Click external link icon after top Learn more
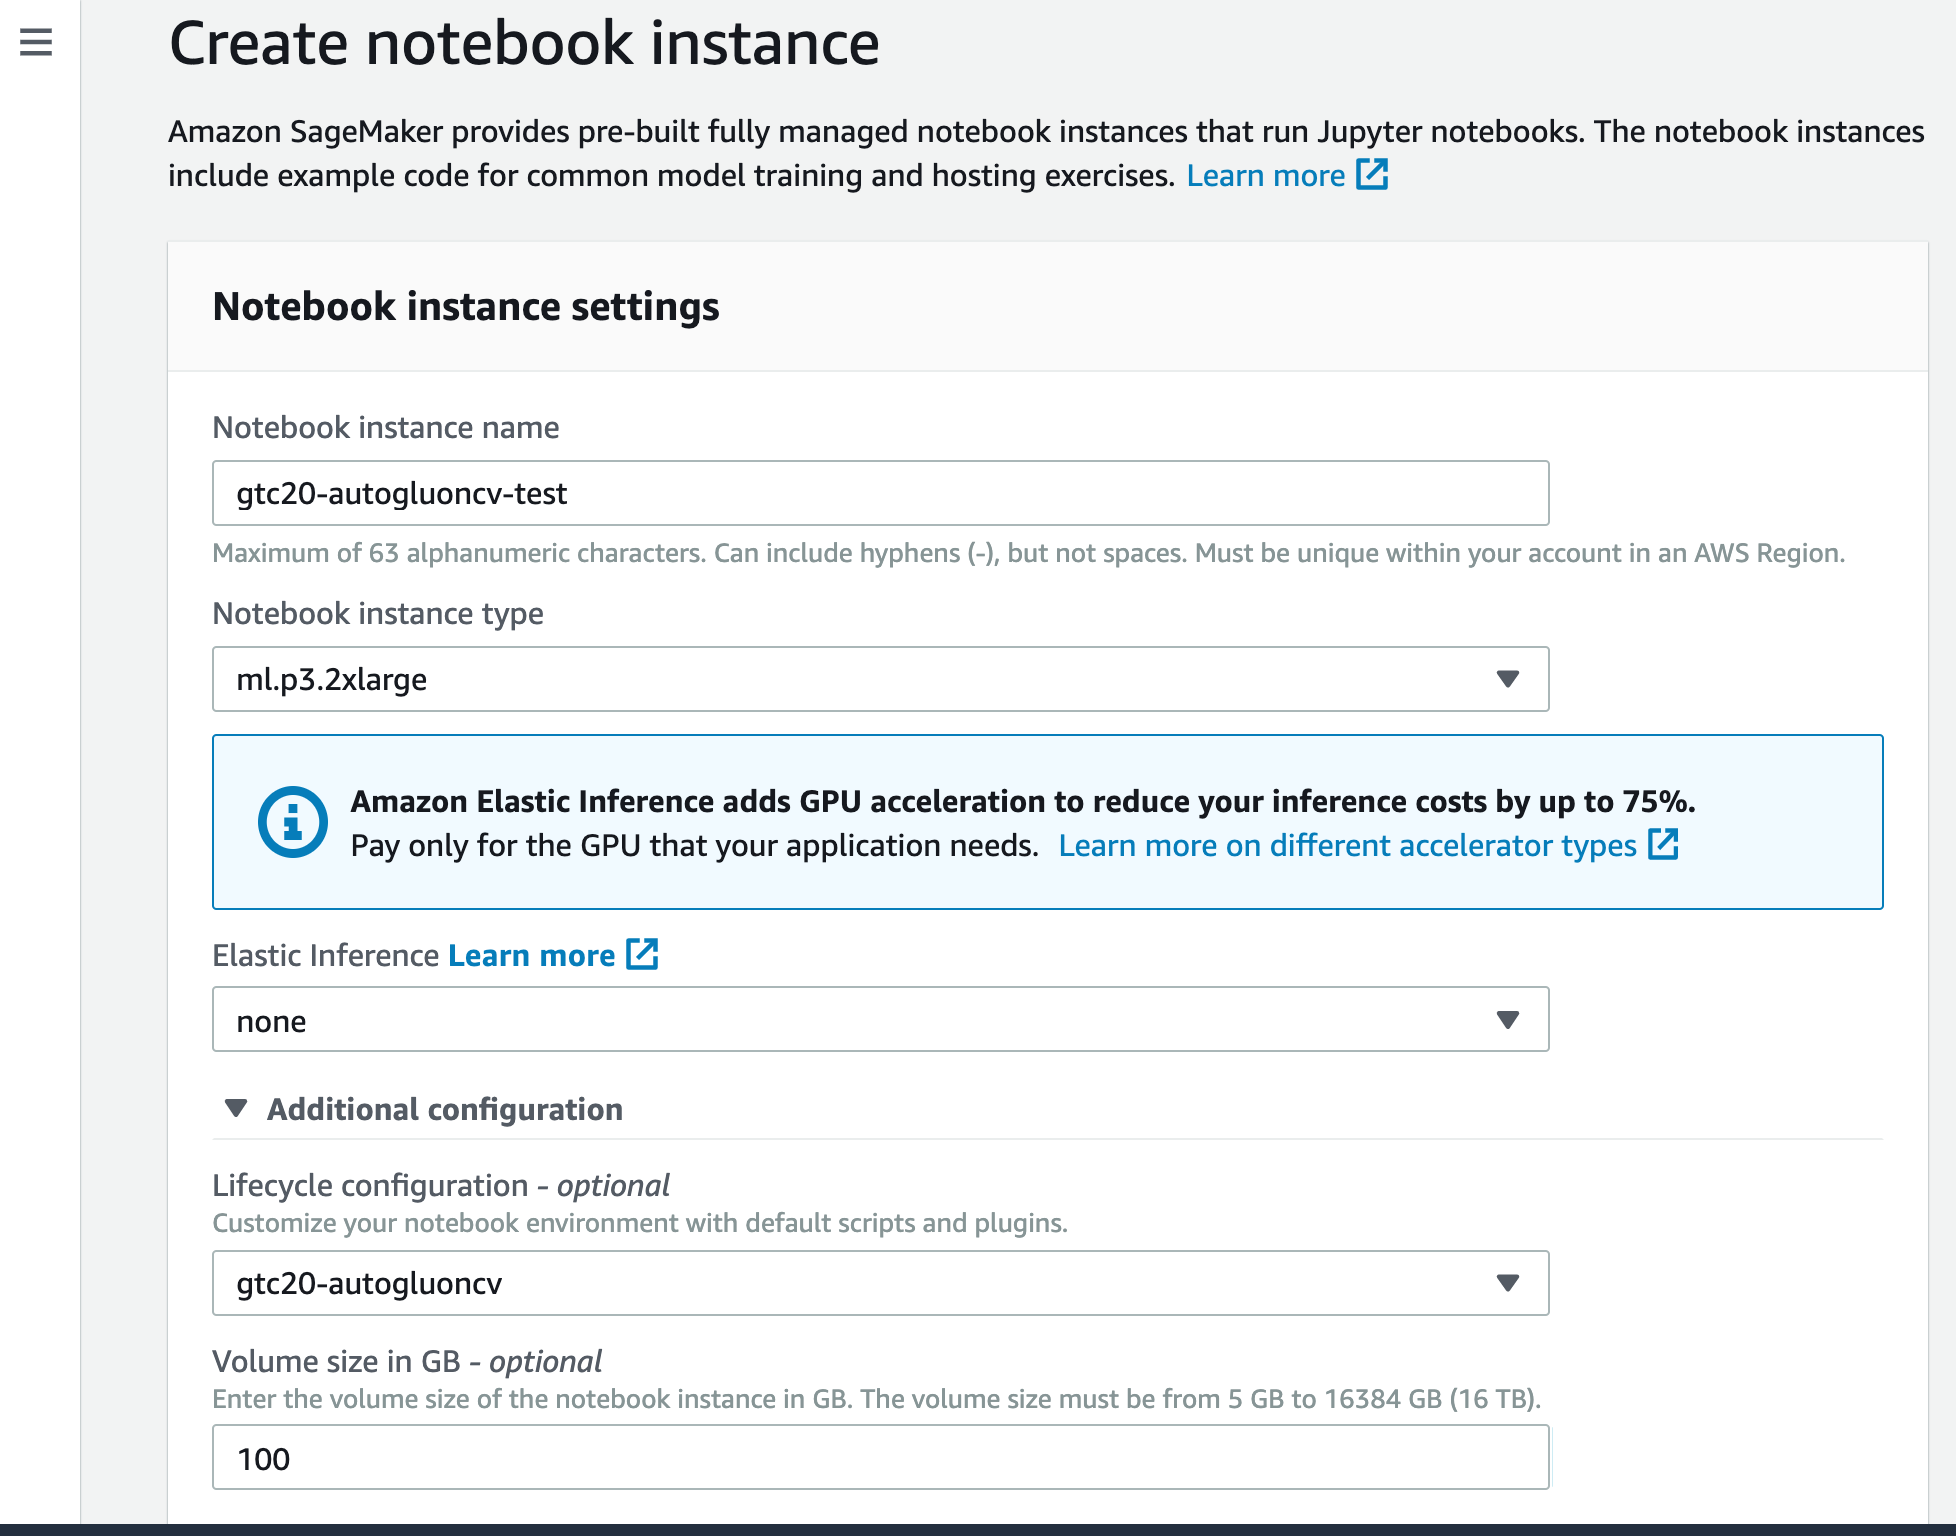This screenshot has height=1536, width=1956. (x=1372, y=175)
